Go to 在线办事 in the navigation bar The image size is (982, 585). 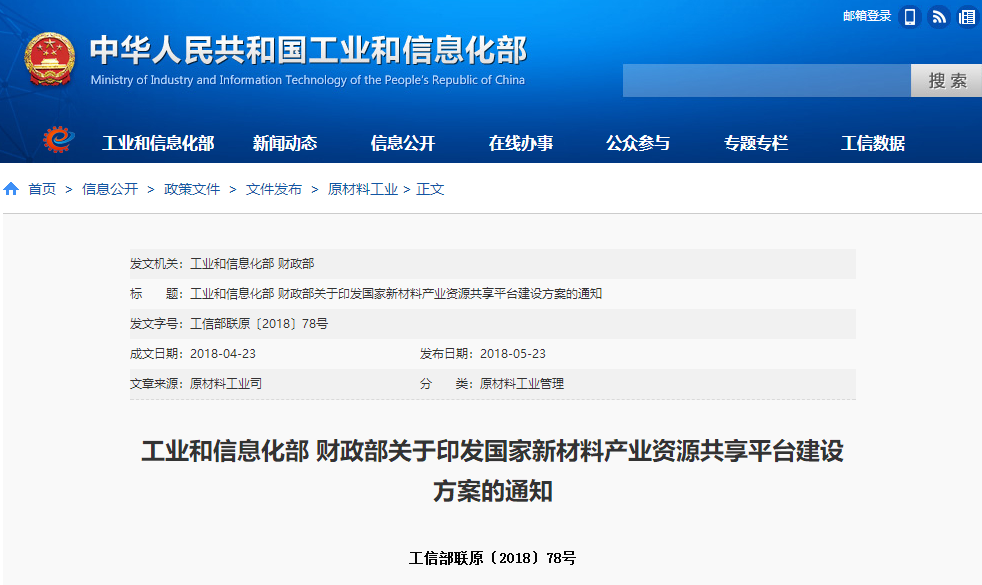point(521,143)
